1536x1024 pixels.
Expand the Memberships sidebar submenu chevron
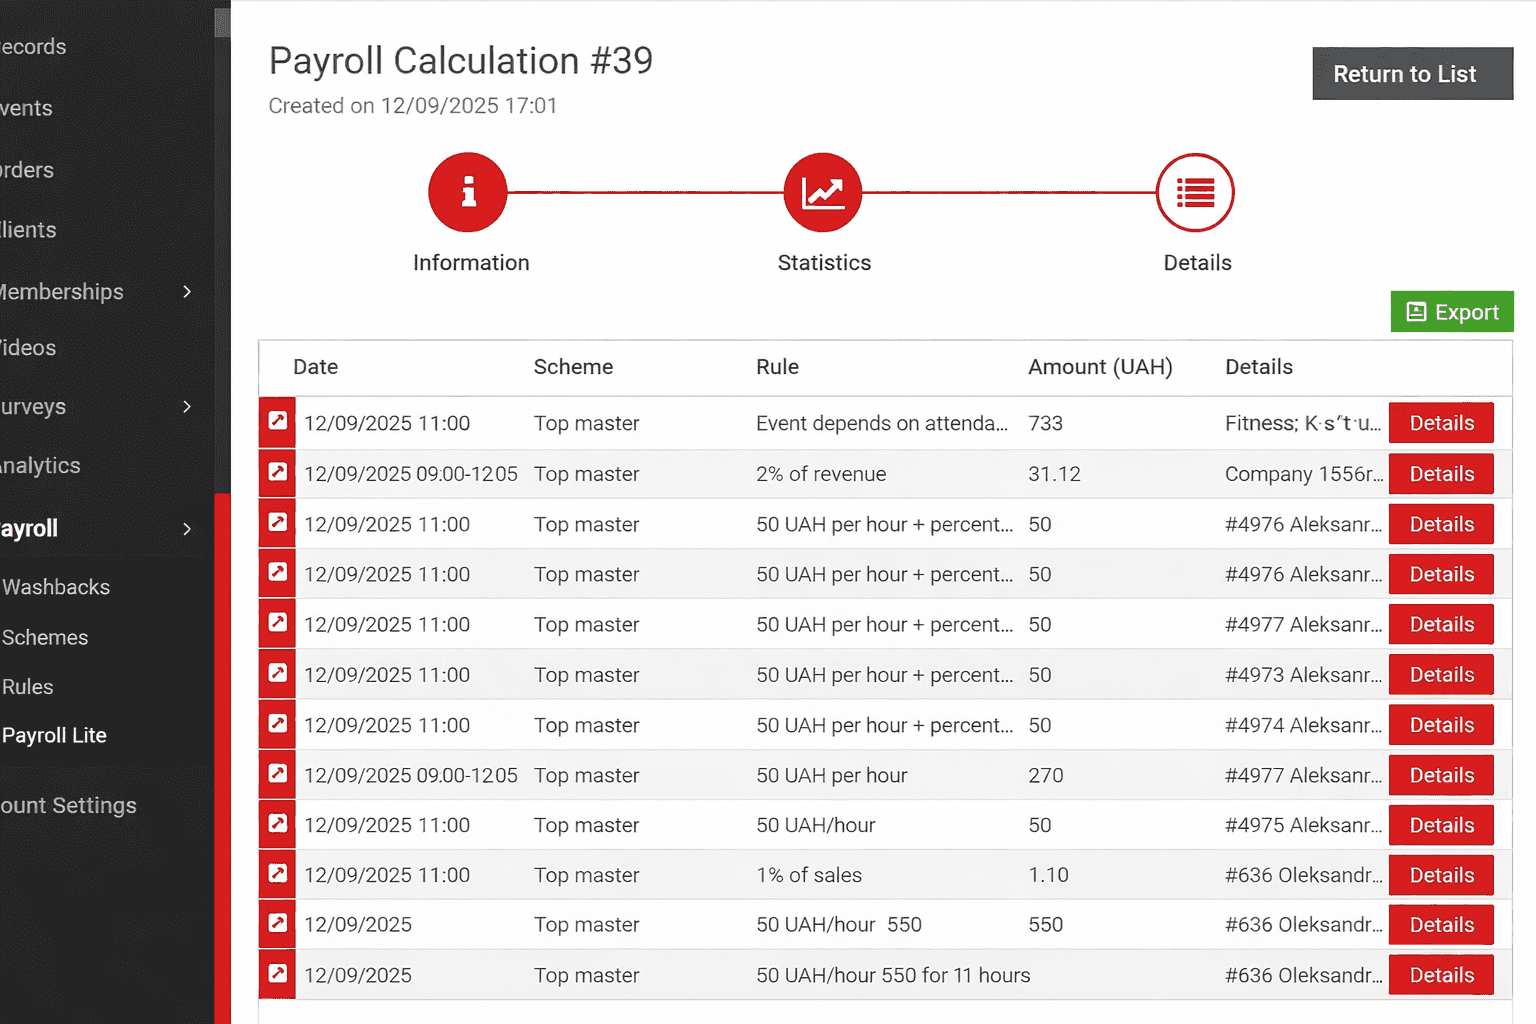point(187,292)
